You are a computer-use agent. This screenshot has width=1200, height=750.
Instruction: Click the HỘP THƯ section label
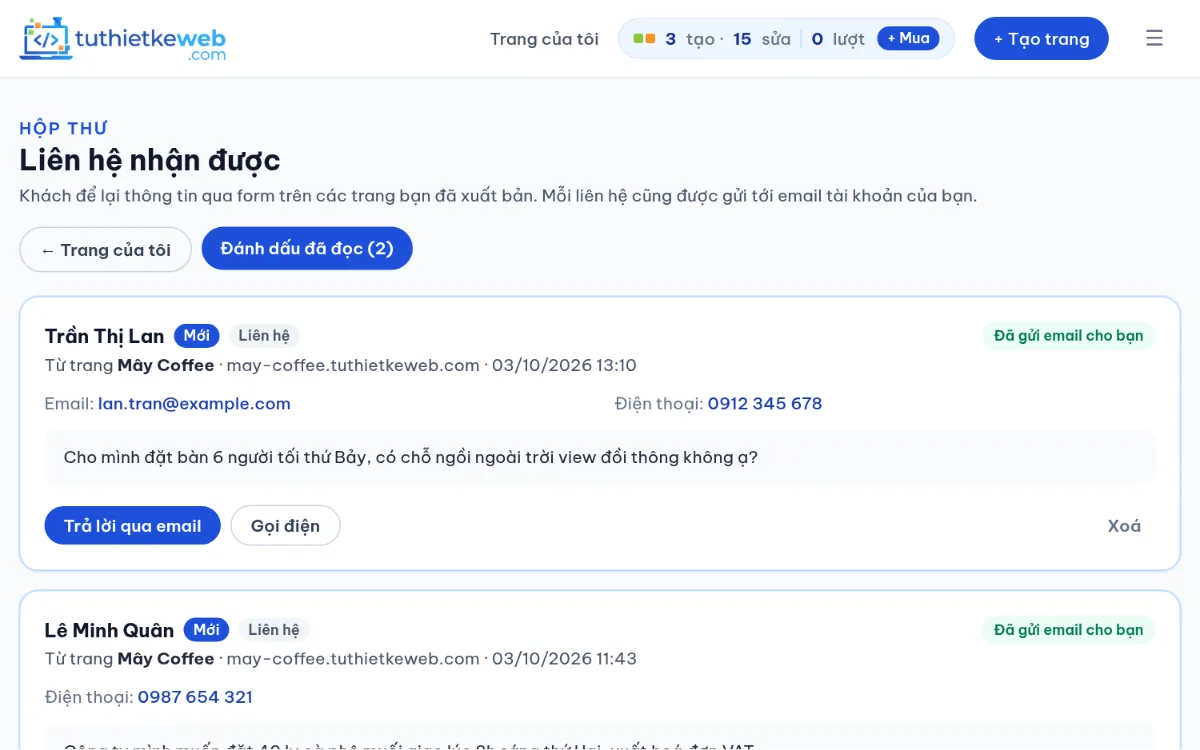tap(63, 128)
